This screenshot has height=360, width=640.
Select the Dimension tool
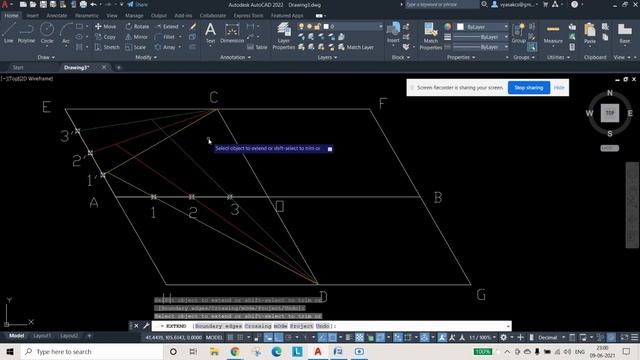pos(232,33)
